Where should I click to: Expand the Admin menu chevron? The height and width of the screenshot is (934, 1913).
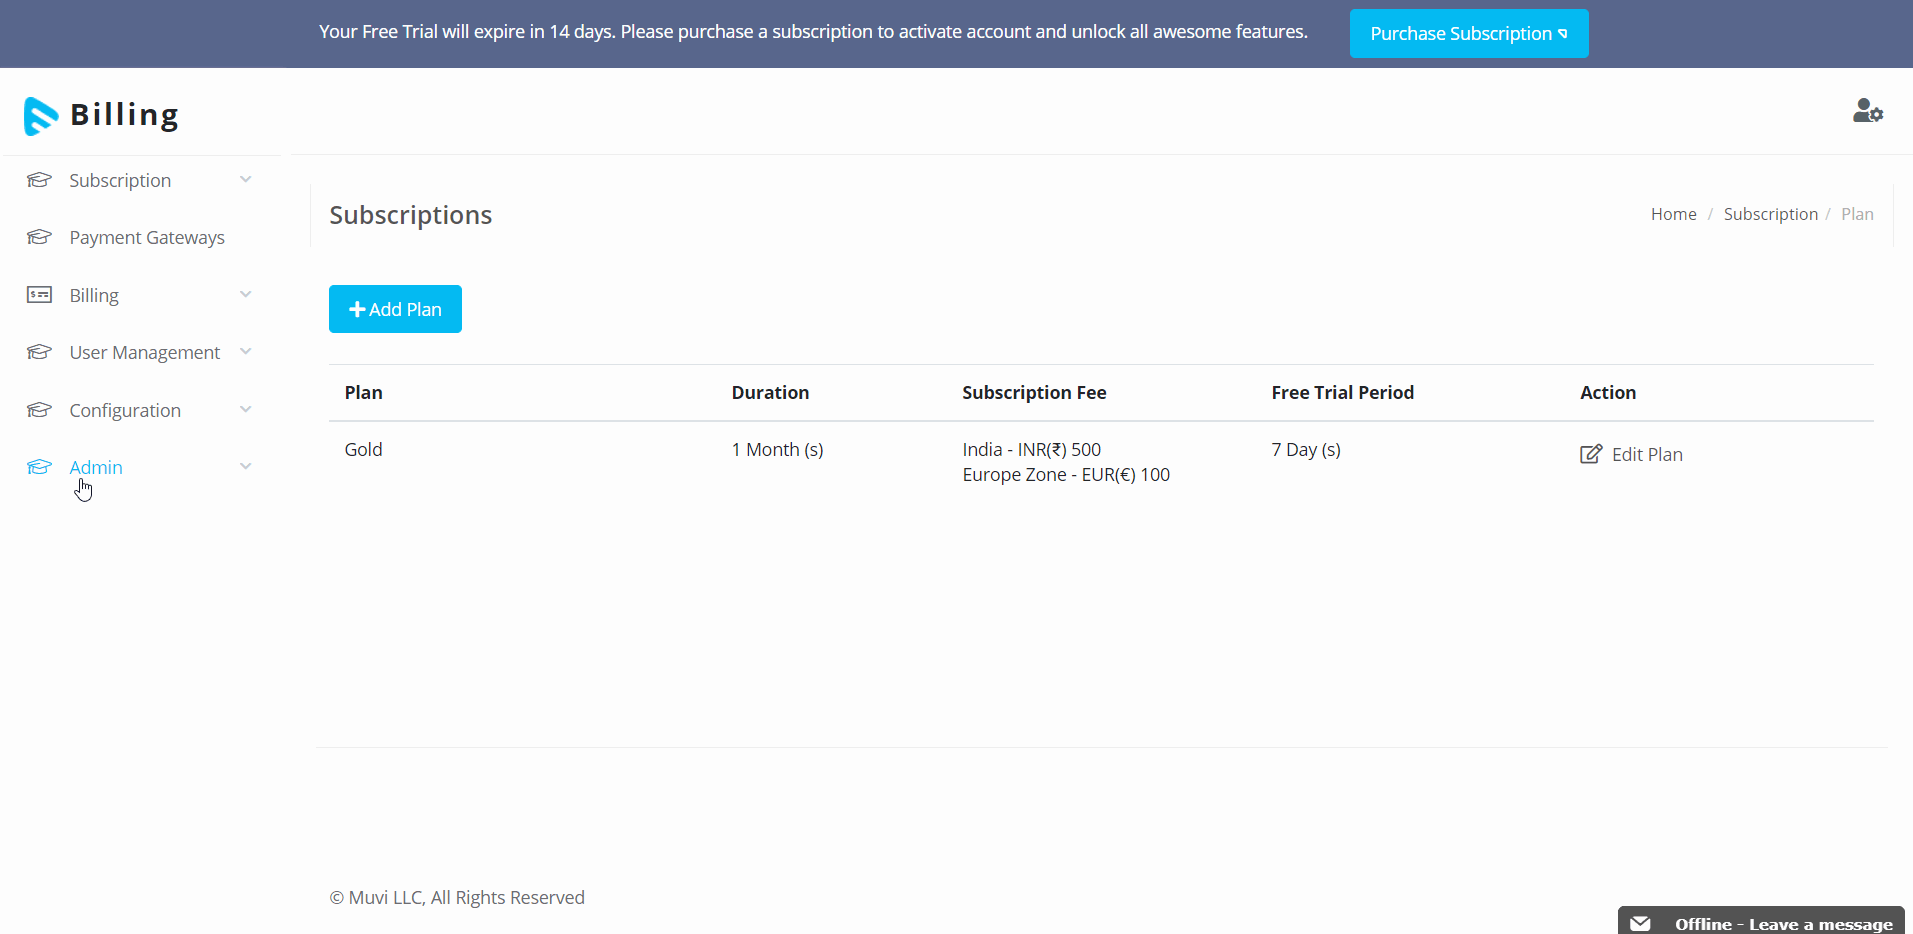click(246, 467)
